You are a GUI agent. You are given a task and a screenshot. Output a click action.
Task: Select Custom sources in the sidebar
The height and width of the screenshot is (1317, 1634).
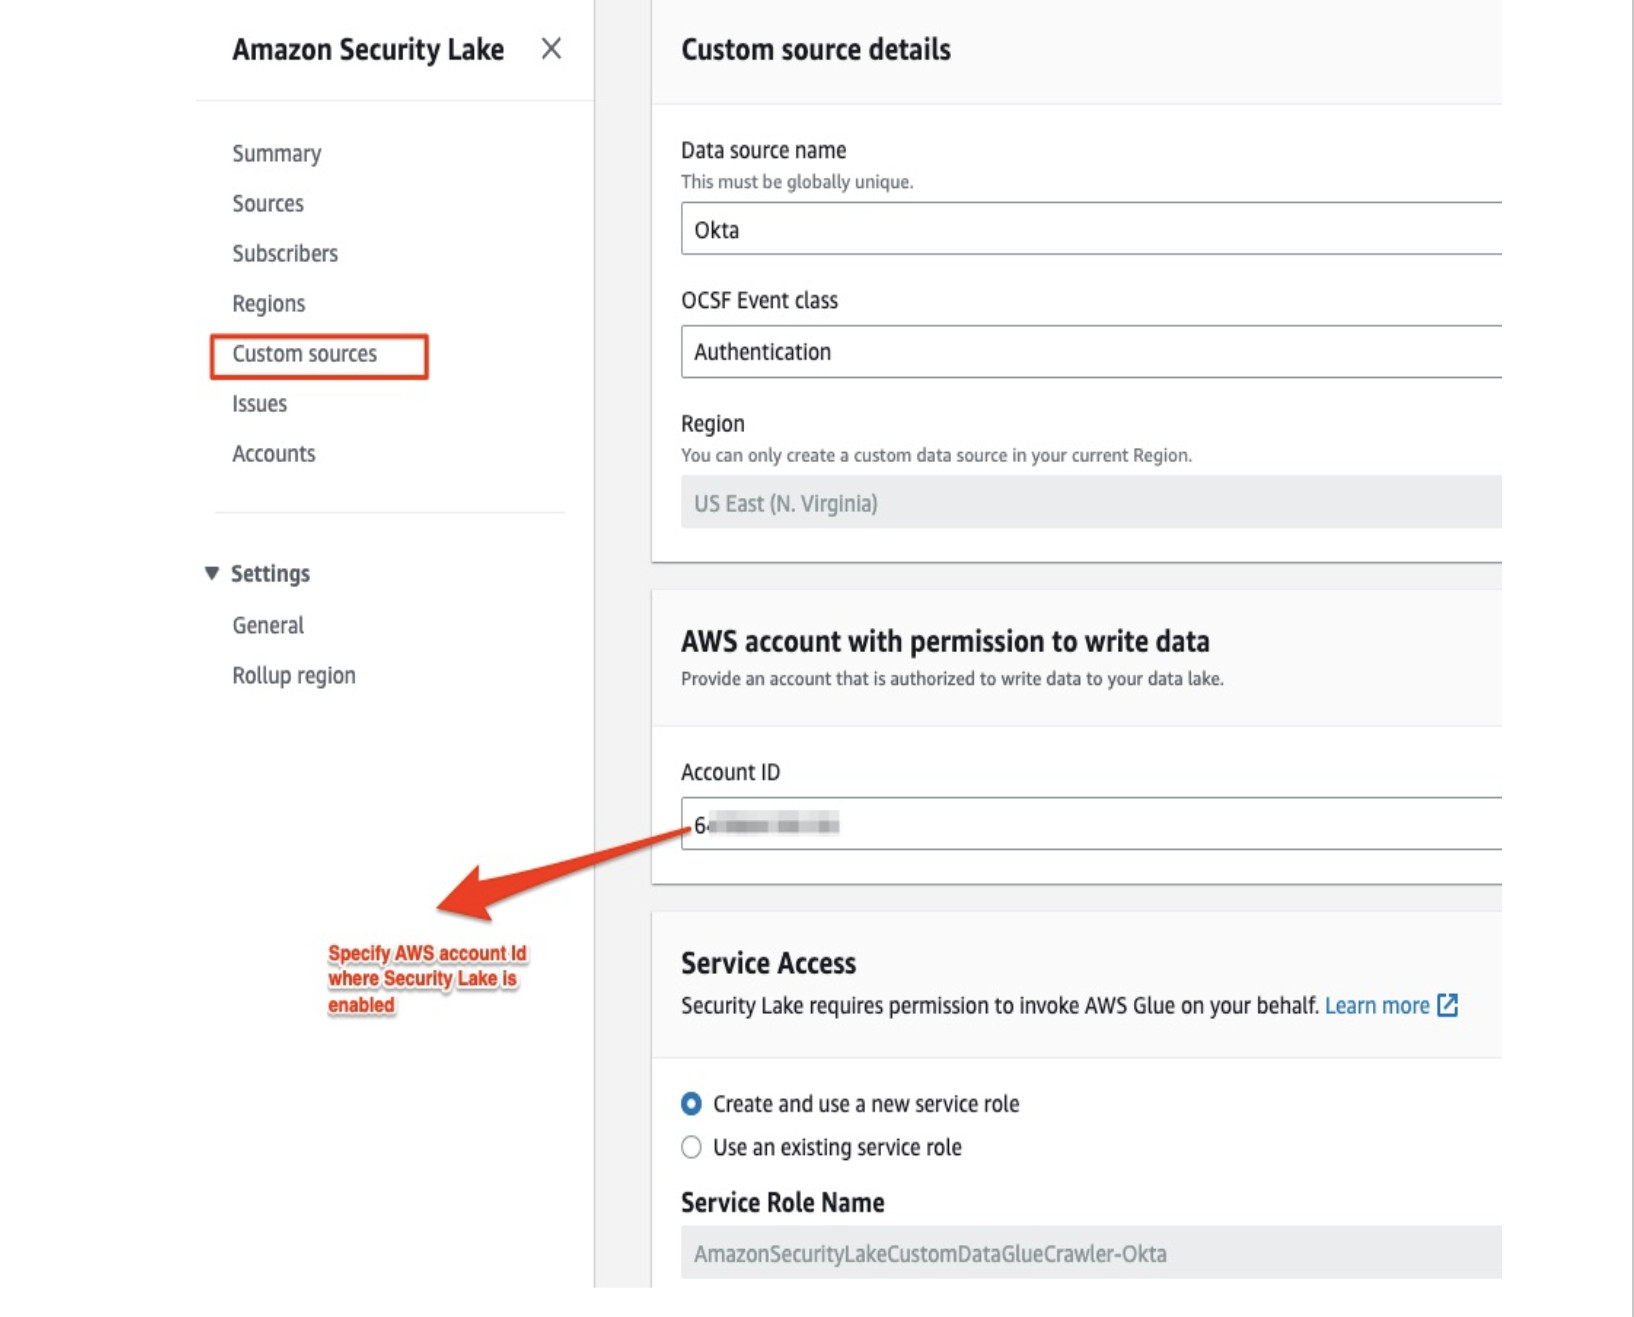(304, 353)
